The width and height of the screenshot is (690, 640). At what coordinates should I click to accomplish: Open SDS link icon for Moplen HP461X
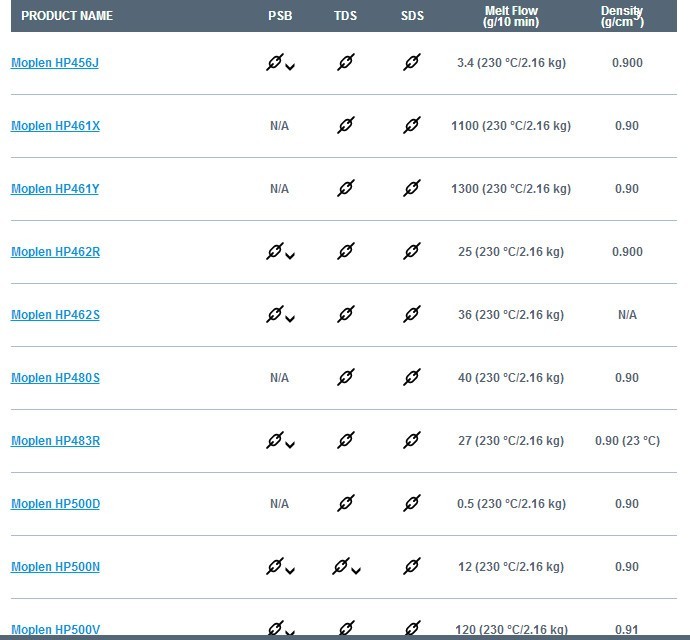411,125
